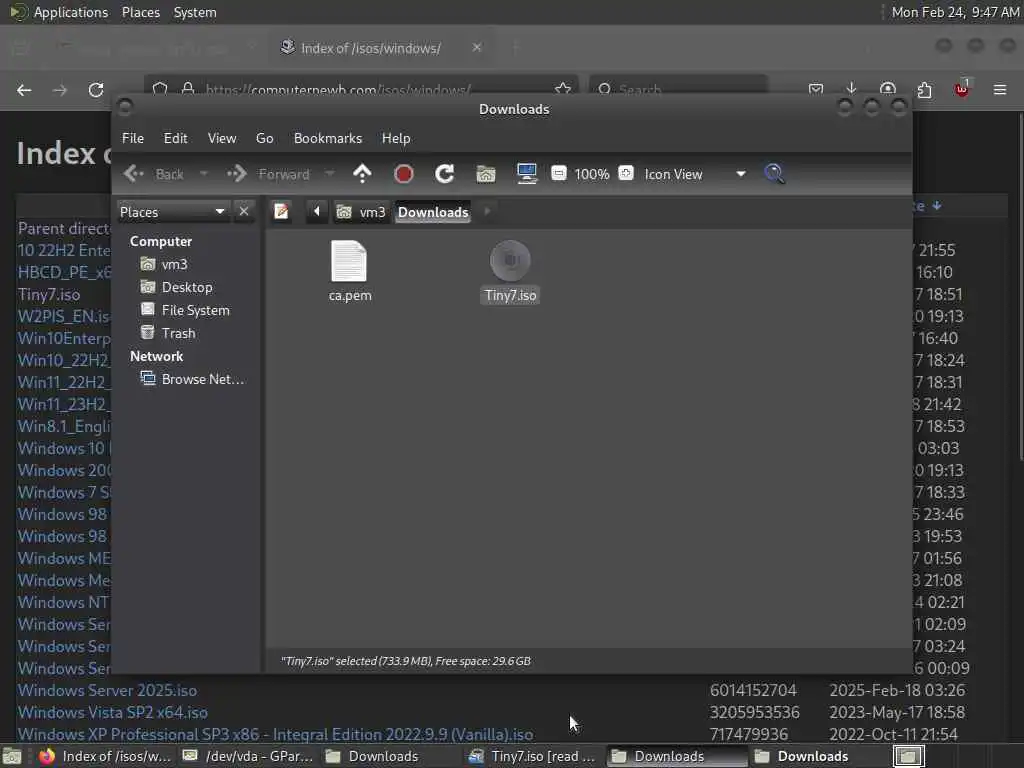Close the Index of /isos/windows/ tab
This screenshot has height=768, width=1024.
tap(477, 48)
